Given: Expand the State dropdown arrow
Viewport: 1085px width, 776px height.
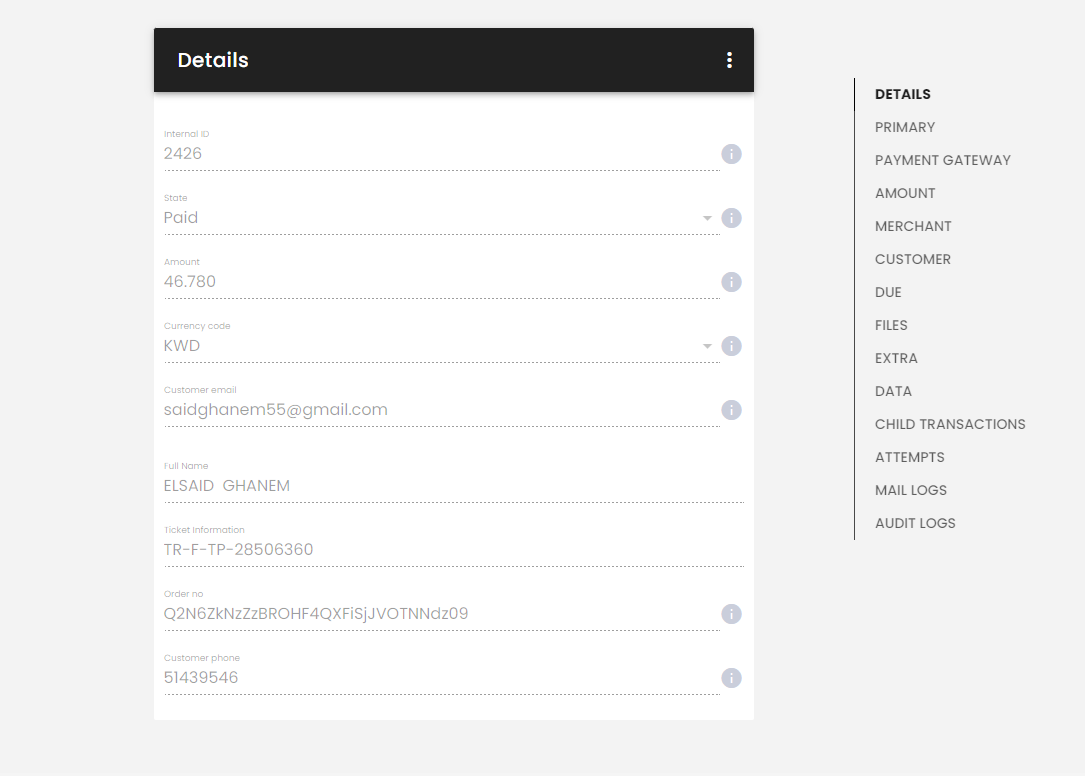Looking at the screenshot, I should coord(707,218).
